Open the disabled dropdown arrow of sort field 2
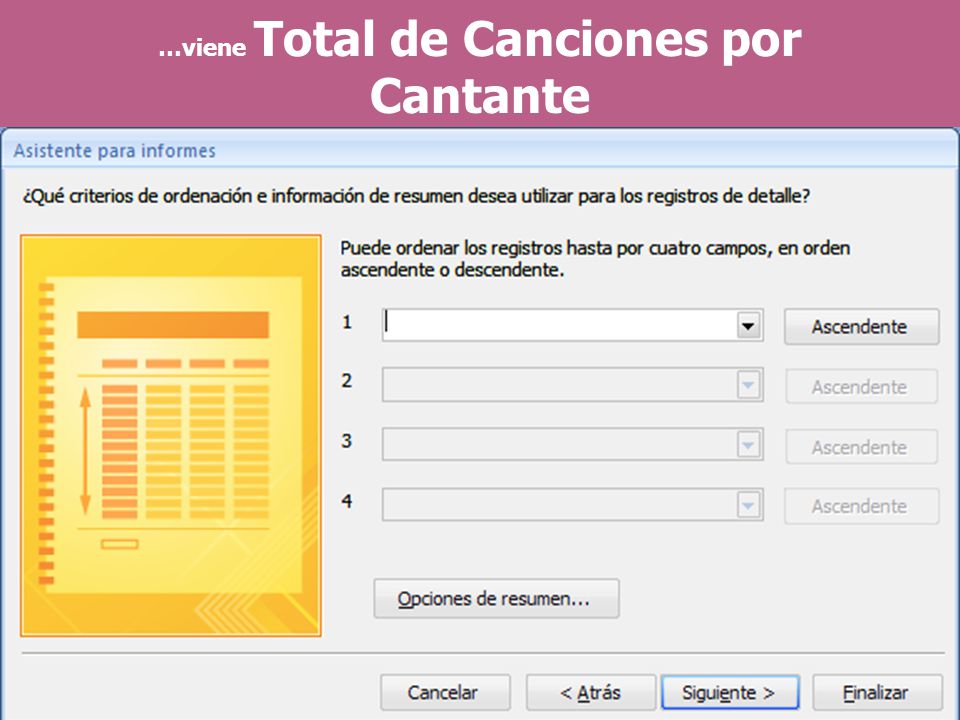 748,386
